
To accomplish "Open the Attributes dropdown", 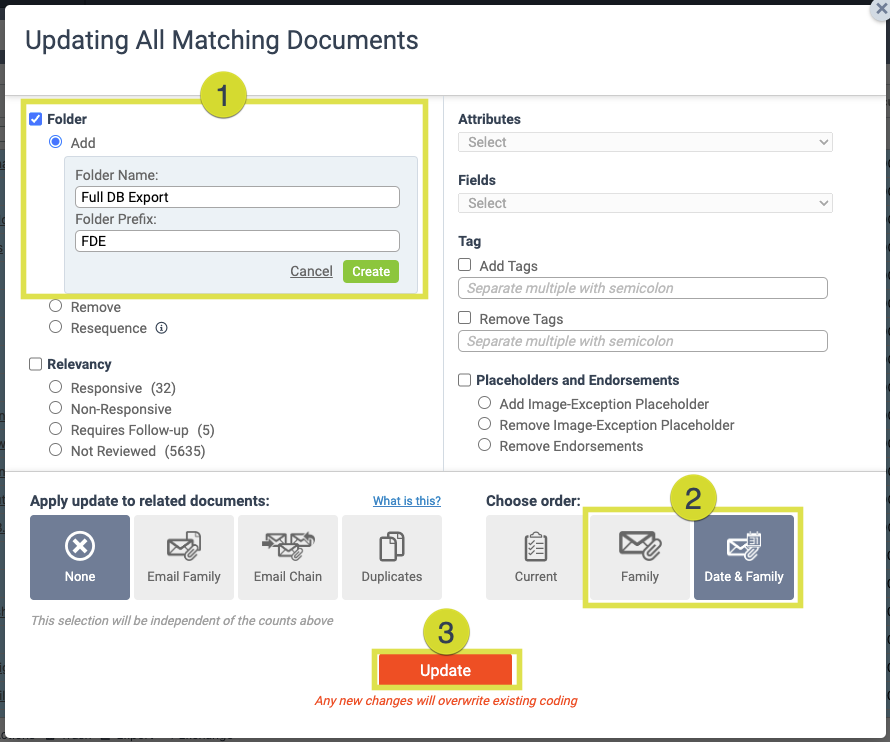I will point(645,142).
